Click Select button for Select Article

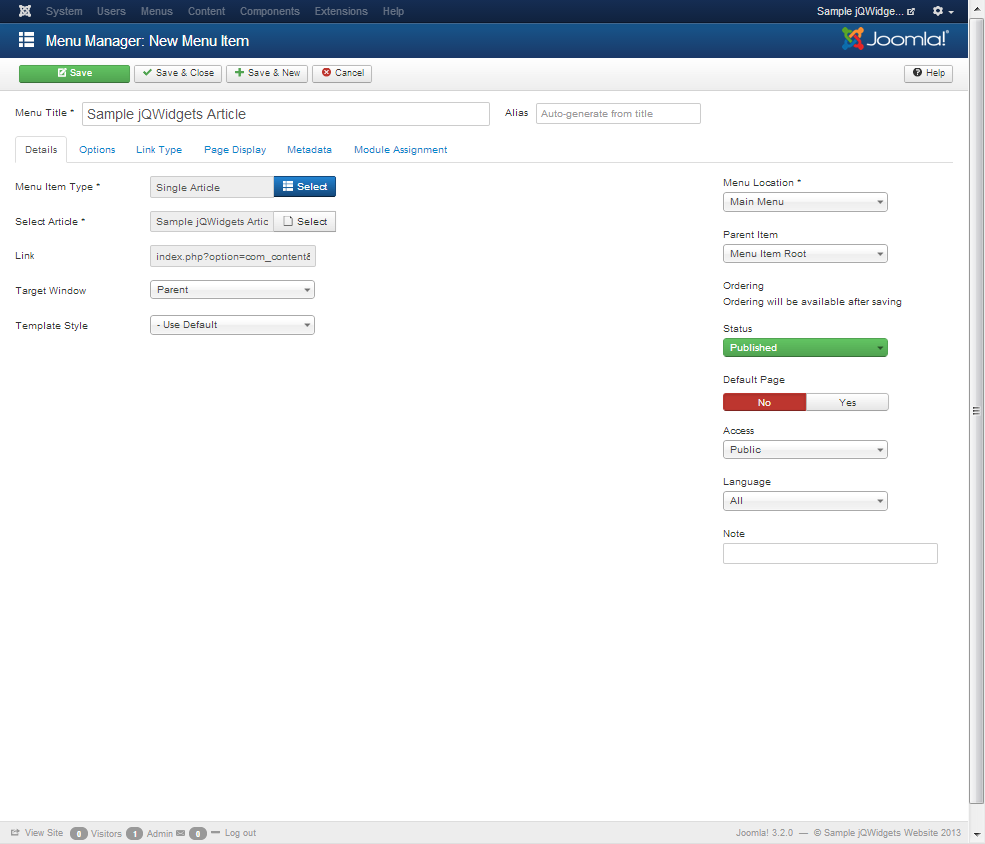305,222
